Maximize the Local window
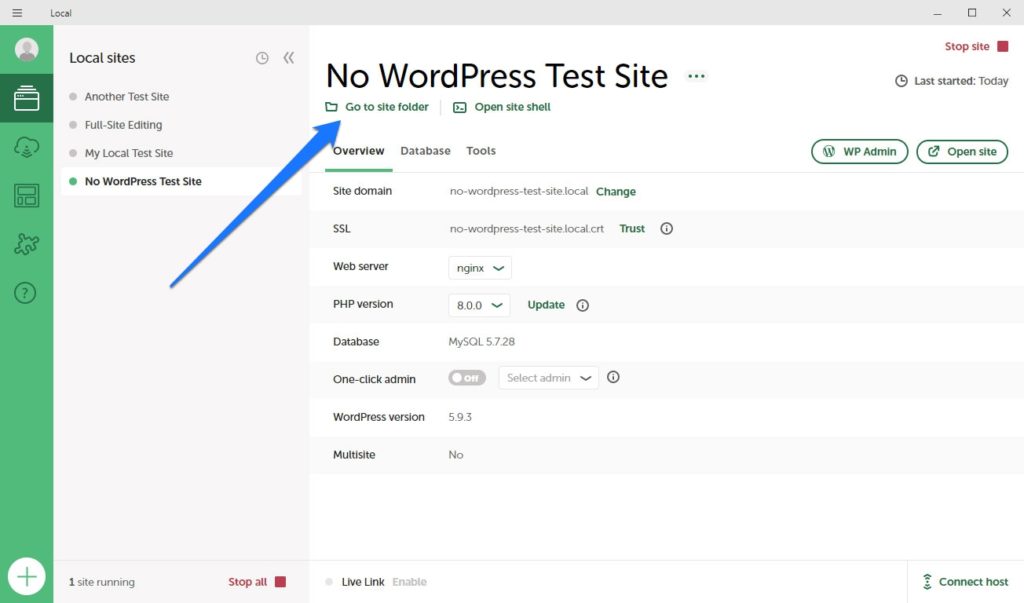Viewport: 1024px width, 603px height. point(972,12)
